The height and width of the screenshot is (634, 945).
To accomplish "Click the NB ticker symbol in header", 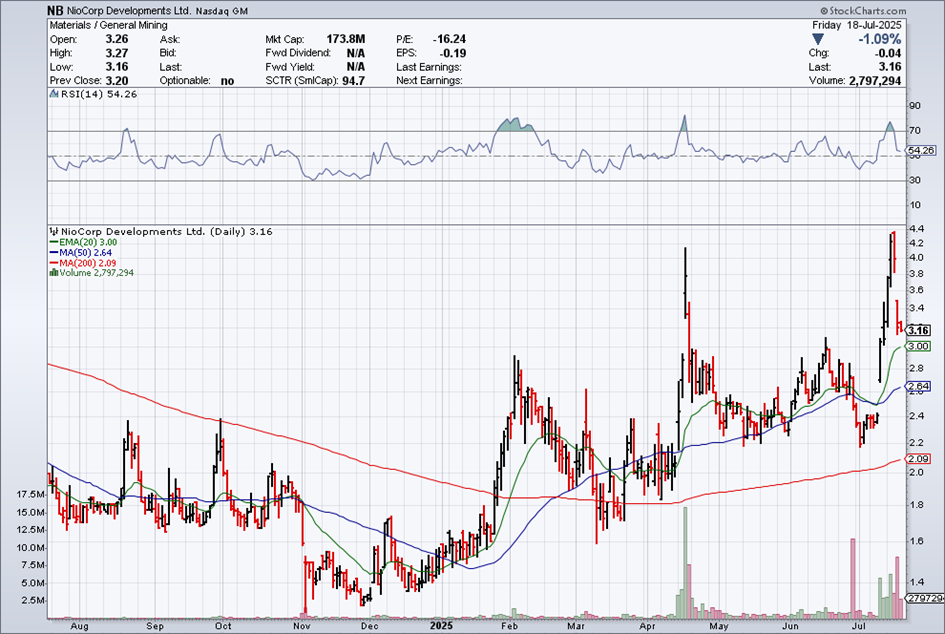I will tap(55, 11).
